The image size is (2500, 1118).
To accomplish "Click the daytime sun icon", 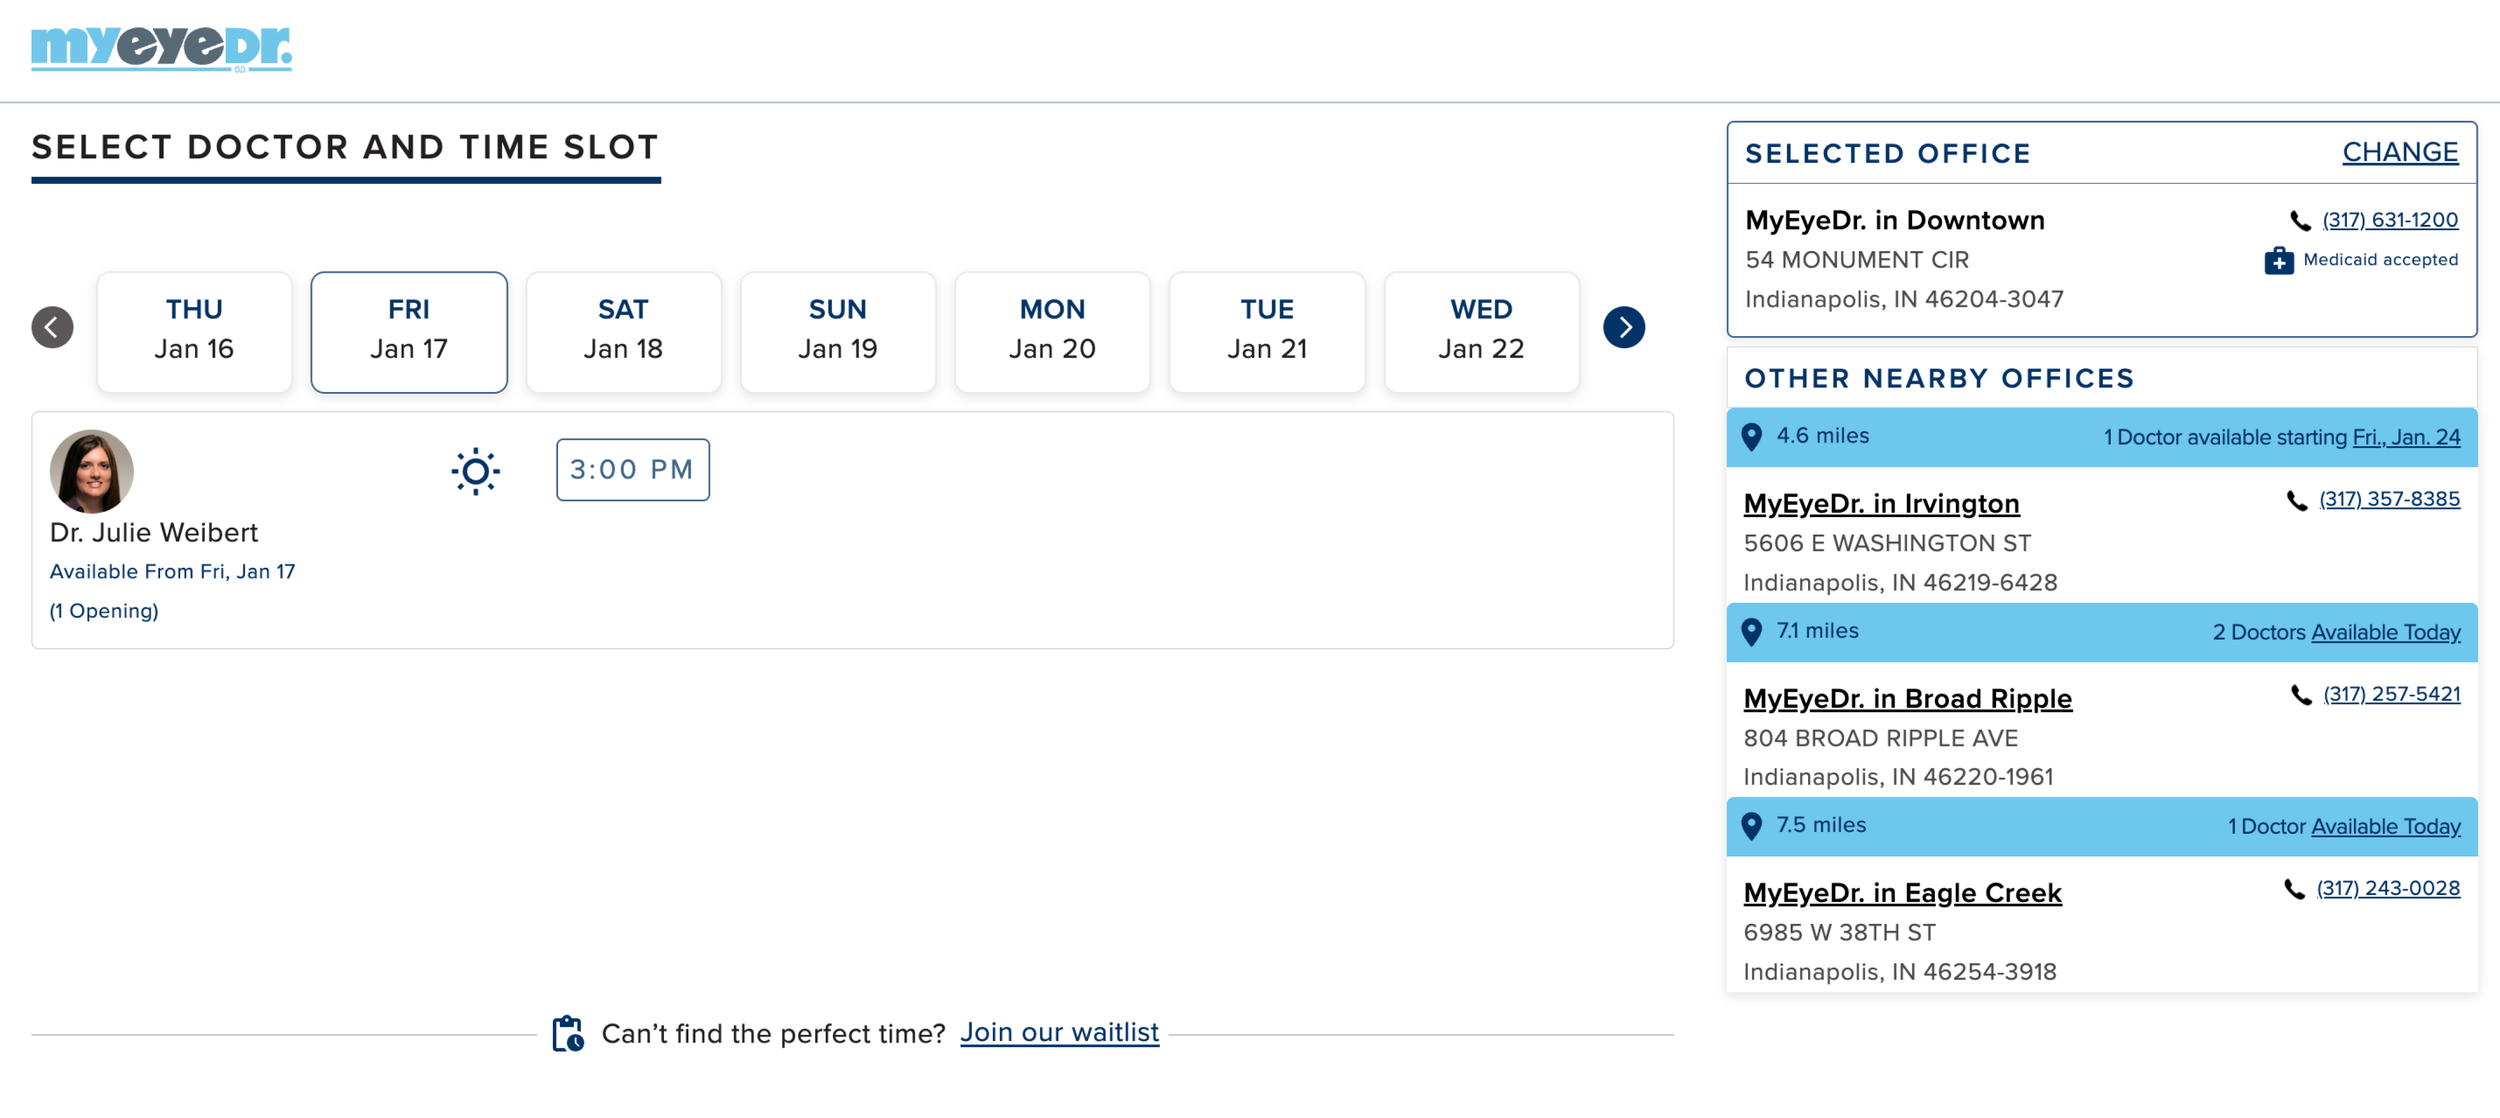I will tap(475, 471).
